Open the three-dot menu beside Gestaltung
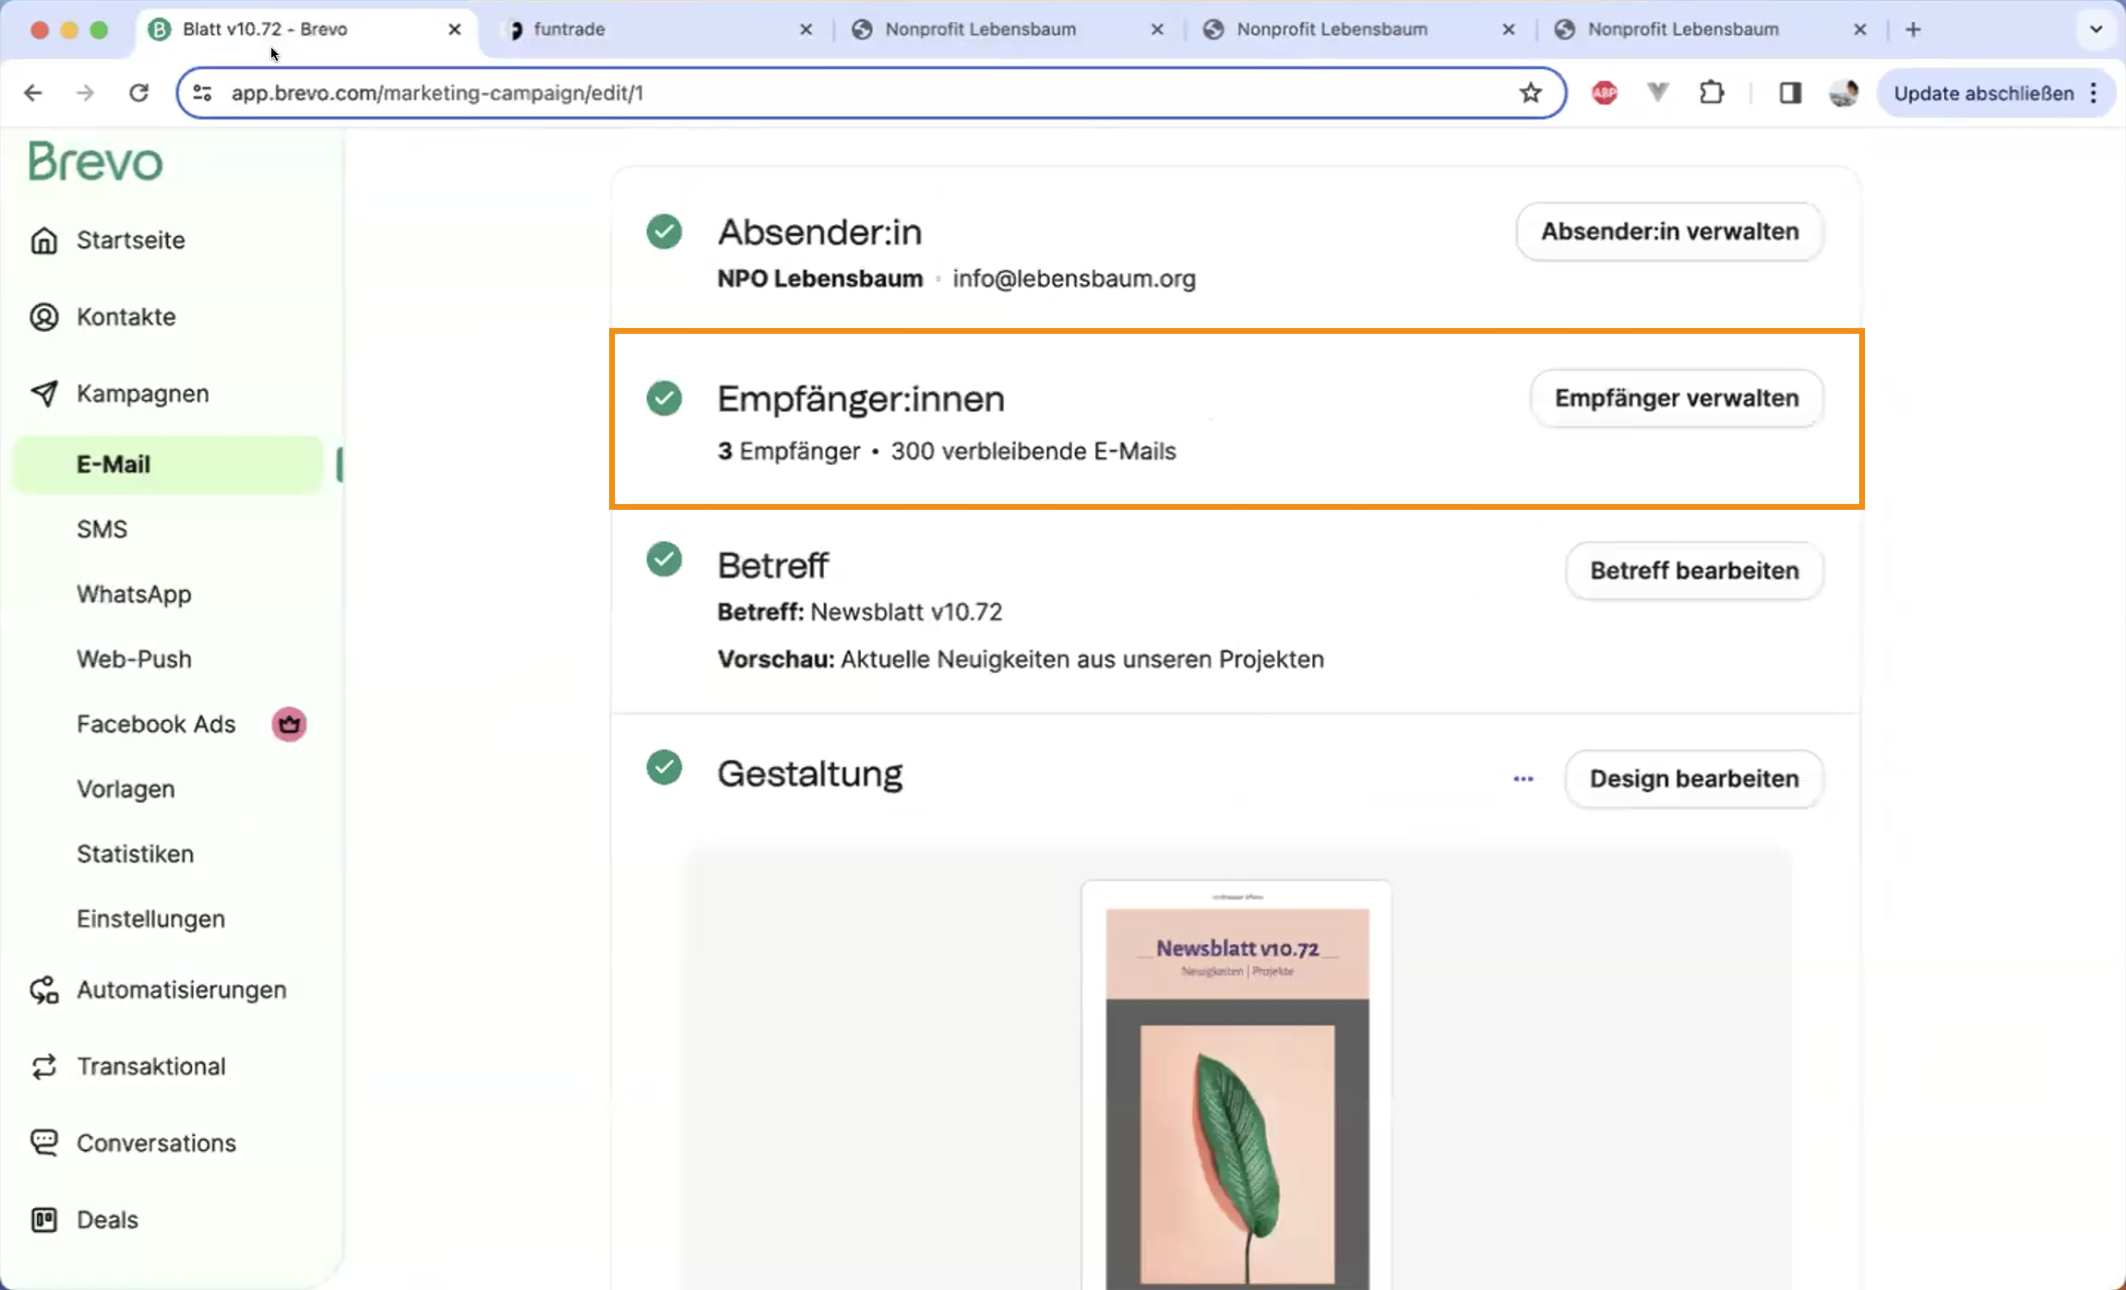The width and height of the screenshot is (2126, 1290). click(1523, 779)
